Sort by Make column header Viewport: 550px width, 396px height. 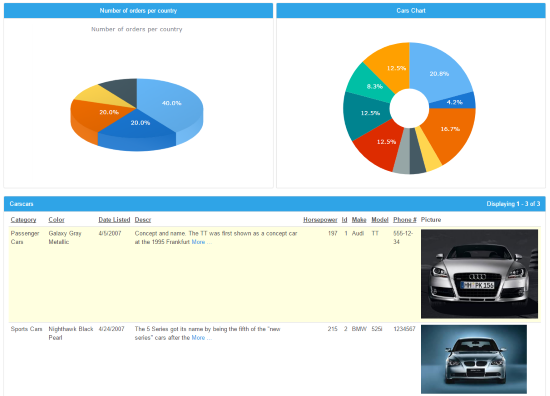pyautogui.click(x=359, y=220)
